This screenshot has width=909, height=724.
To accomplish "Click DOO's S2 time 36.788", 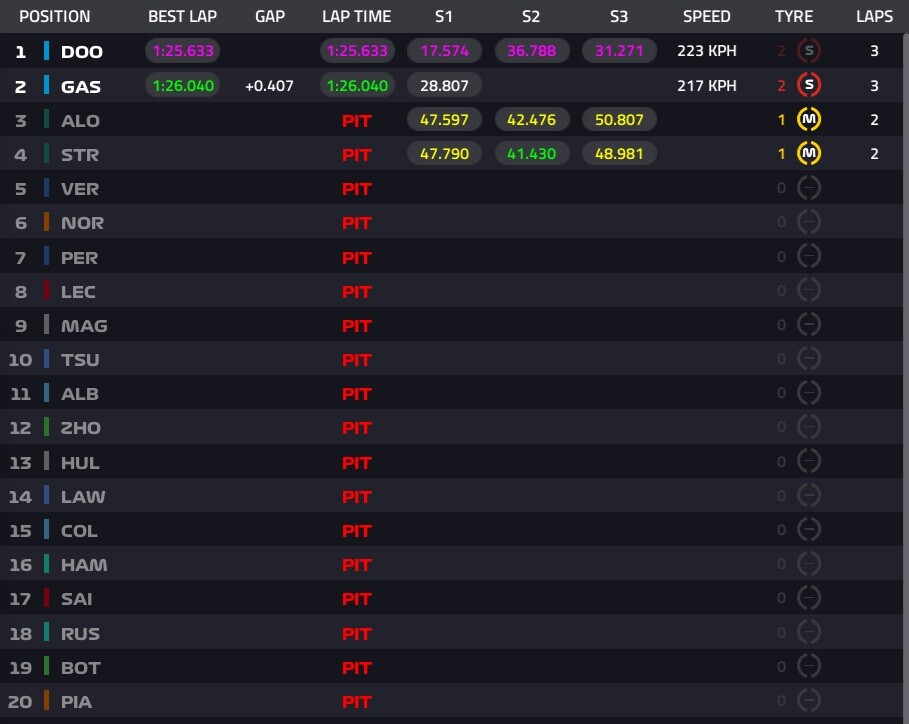I will click(x=532, y=50).
